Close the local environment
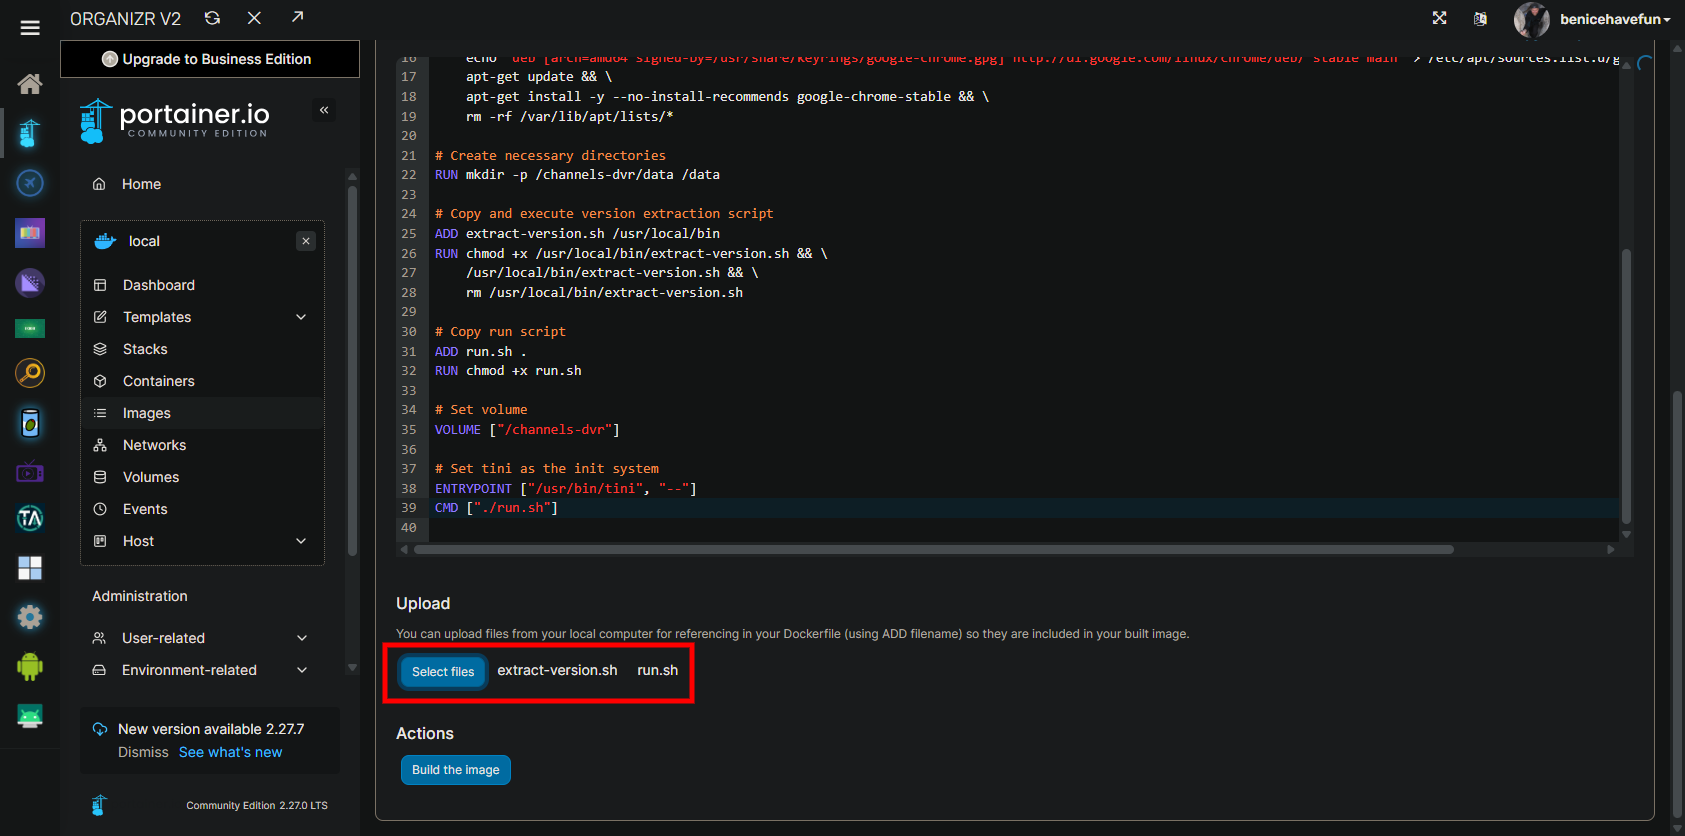Image resolution: width=1685 pixels, height=836 pixels. point(306,241)
